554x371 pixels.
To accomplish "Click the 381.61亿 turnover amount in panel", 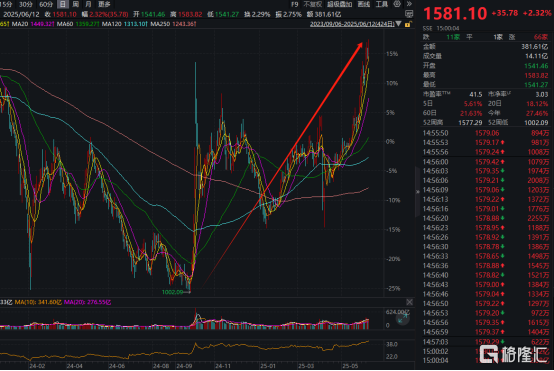I will click(x=535, y=47).
